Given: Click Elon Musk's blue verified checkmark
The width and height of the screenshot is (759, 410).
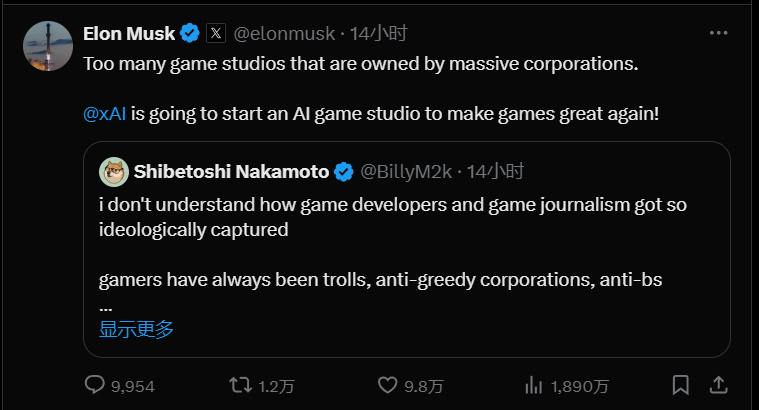Looking at the screenshot, I should pos(190,33).
